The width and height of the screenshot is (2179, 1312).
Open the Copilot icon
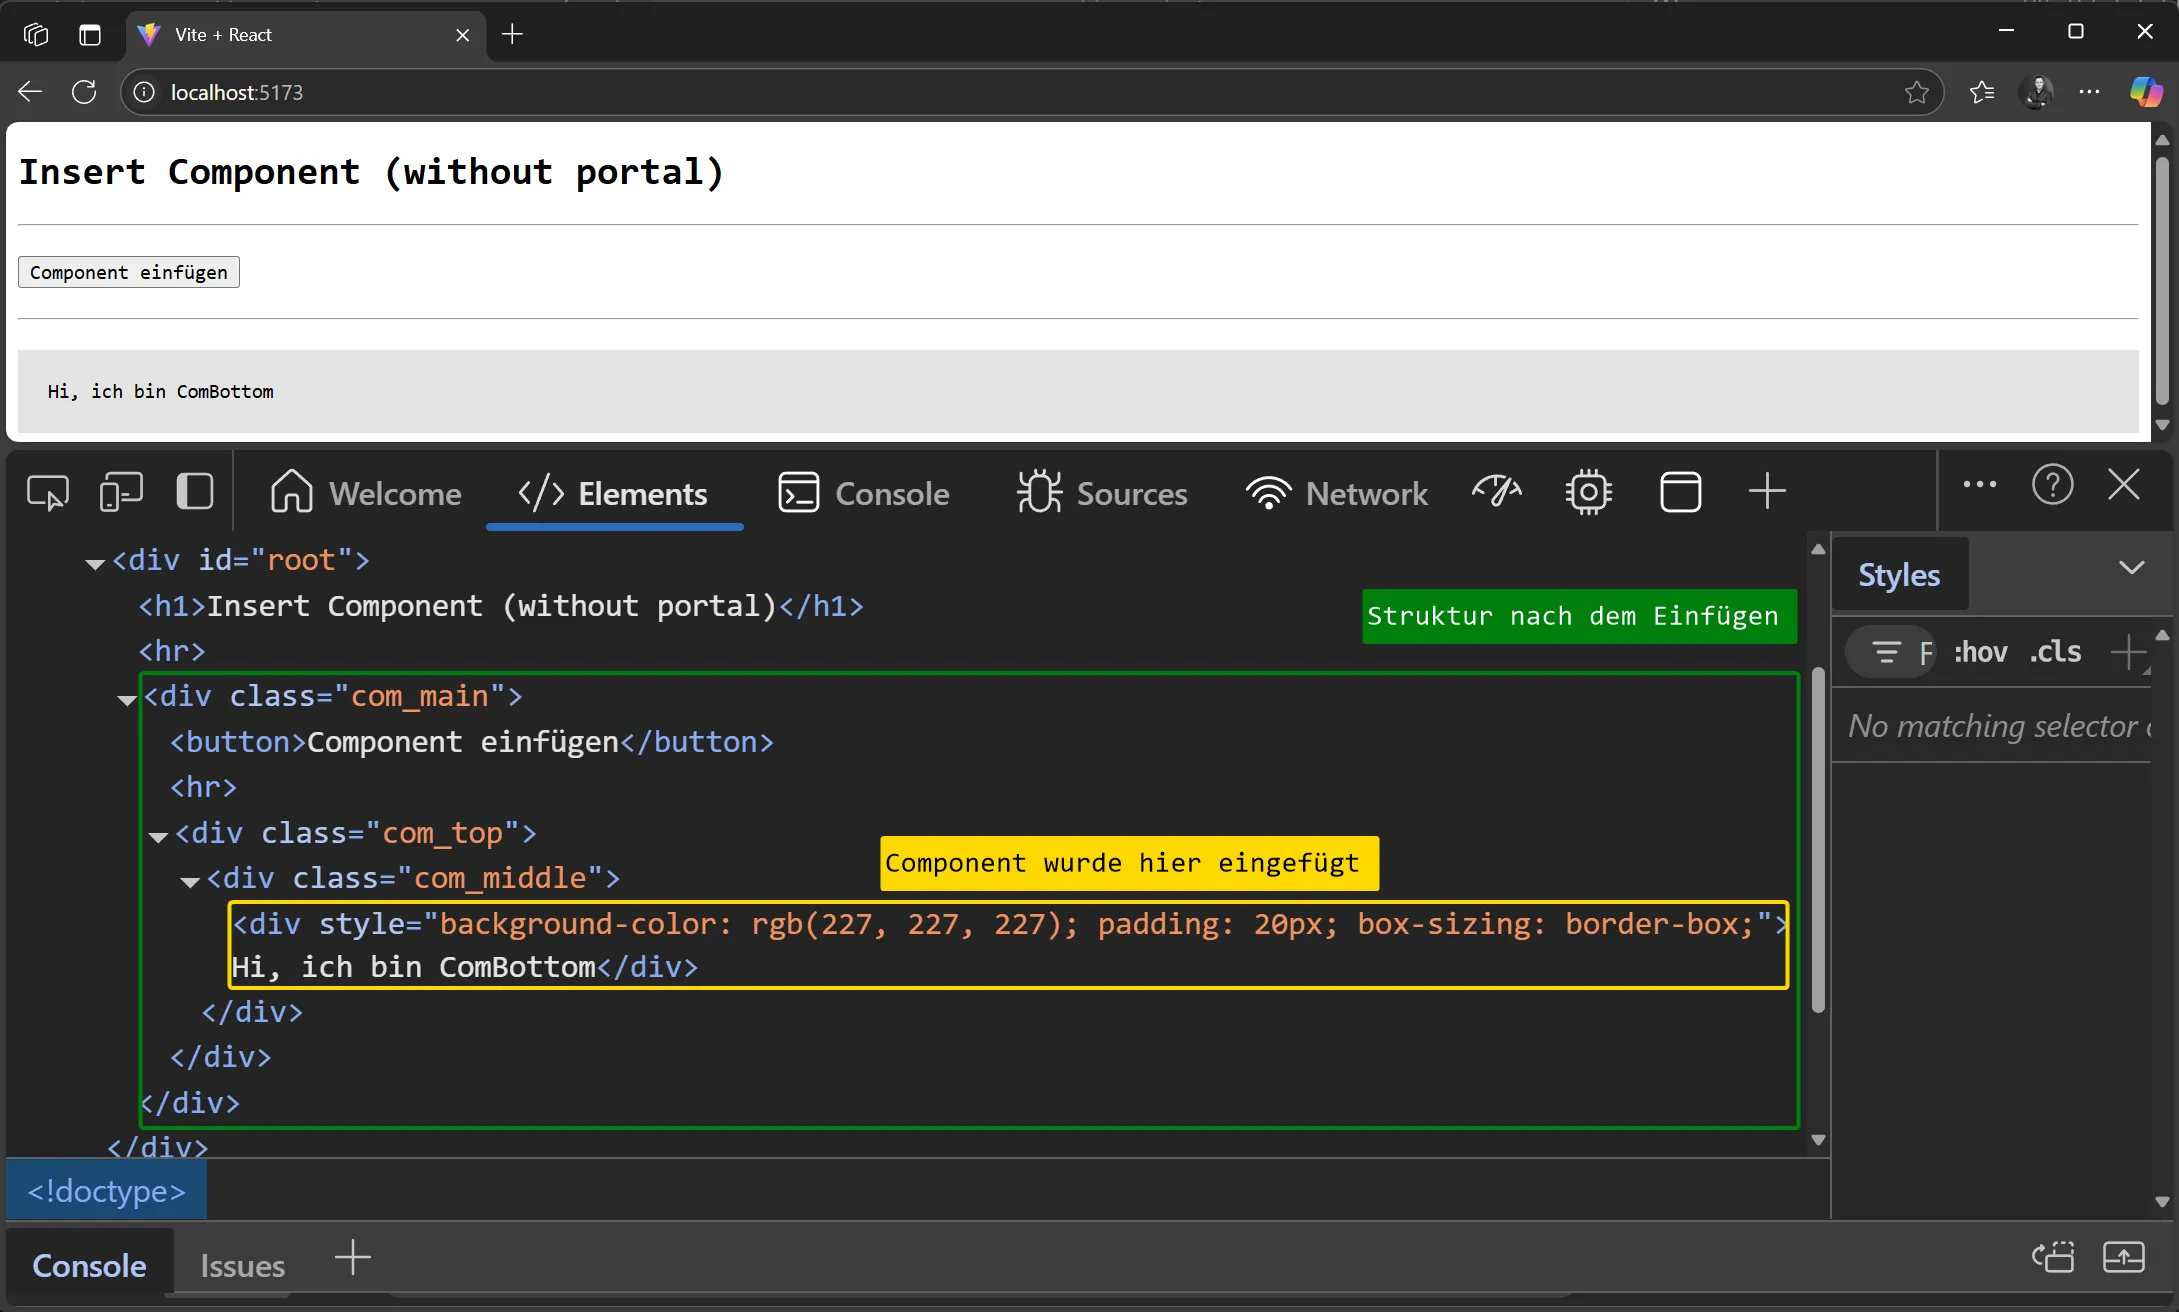2146,92
